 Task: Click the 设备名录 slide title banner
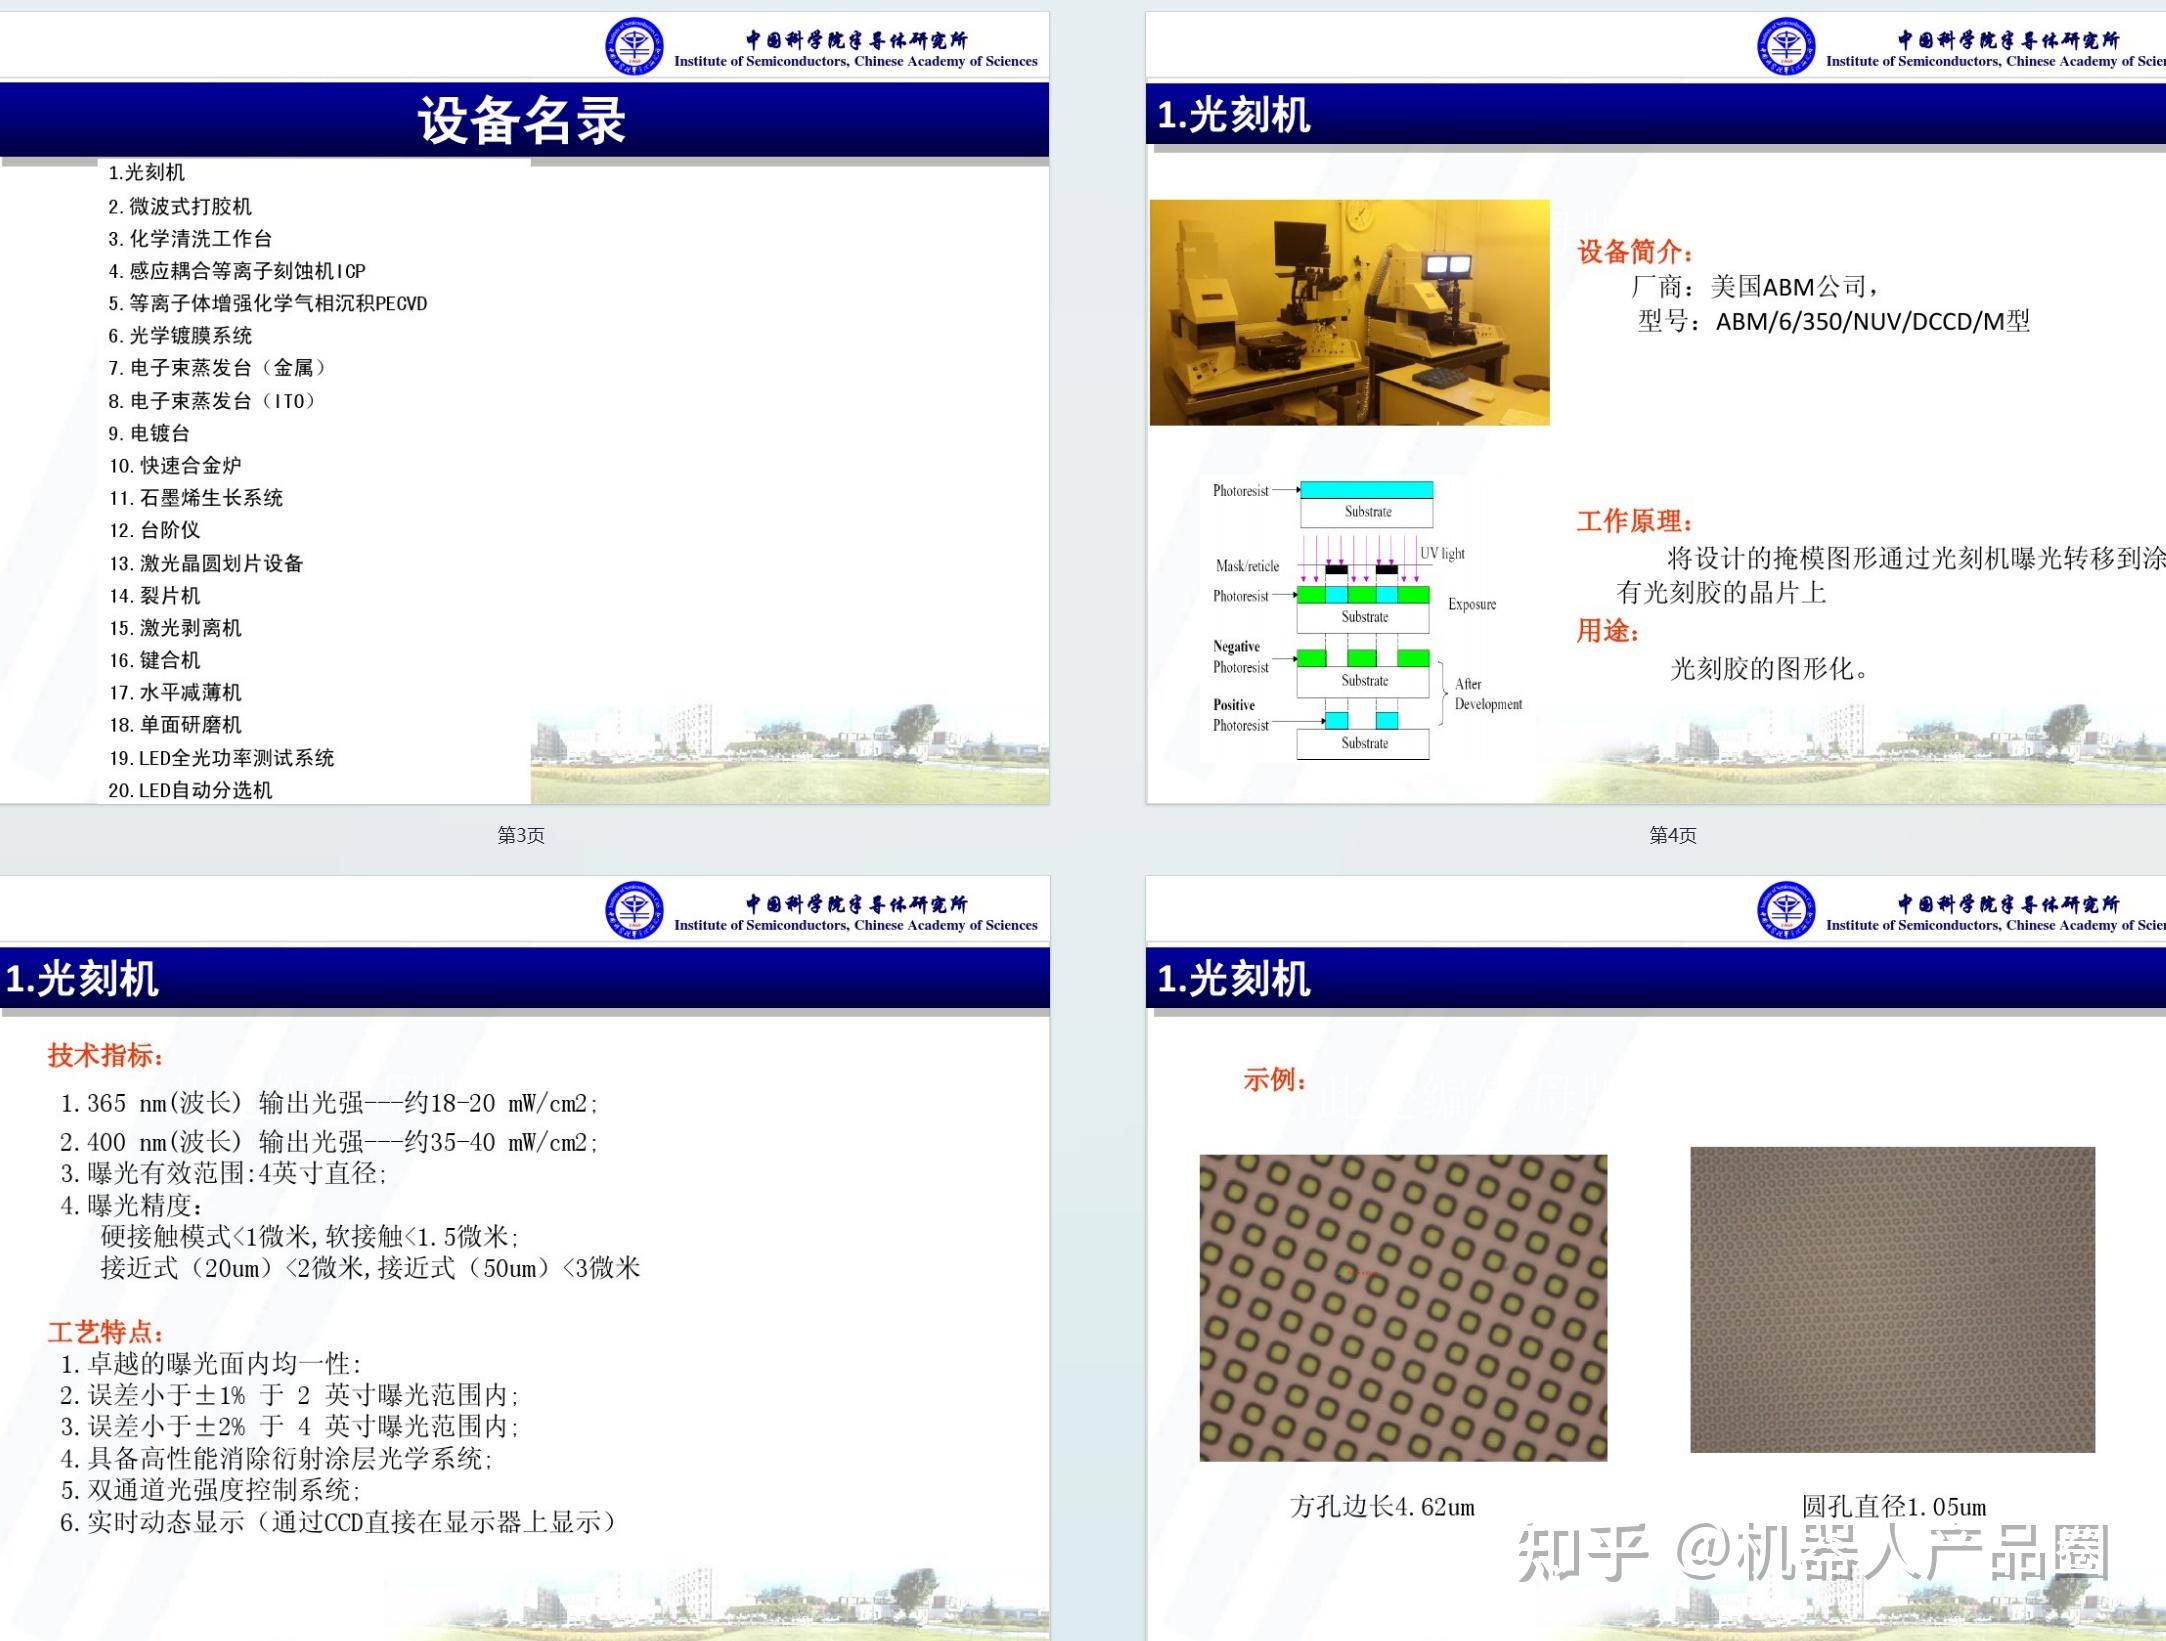[524, 120]
